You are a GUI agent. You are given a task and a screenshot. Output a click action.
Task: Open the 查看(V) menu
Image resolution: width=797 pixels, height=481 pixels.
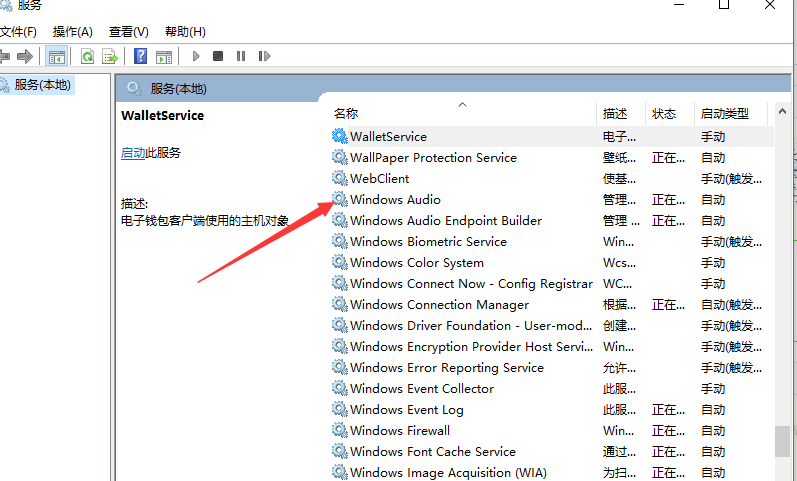tap(129, 32)
